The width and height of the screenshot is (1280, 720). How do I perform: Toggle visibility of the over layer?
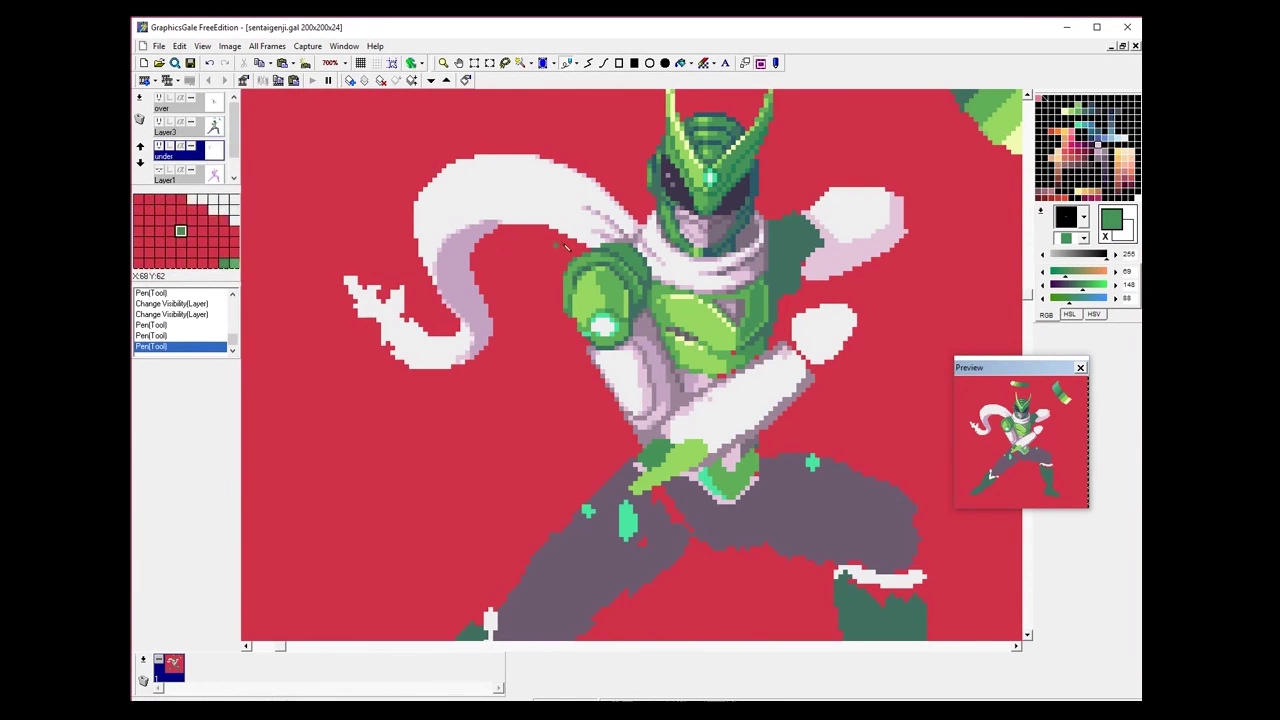click(159, 97)
